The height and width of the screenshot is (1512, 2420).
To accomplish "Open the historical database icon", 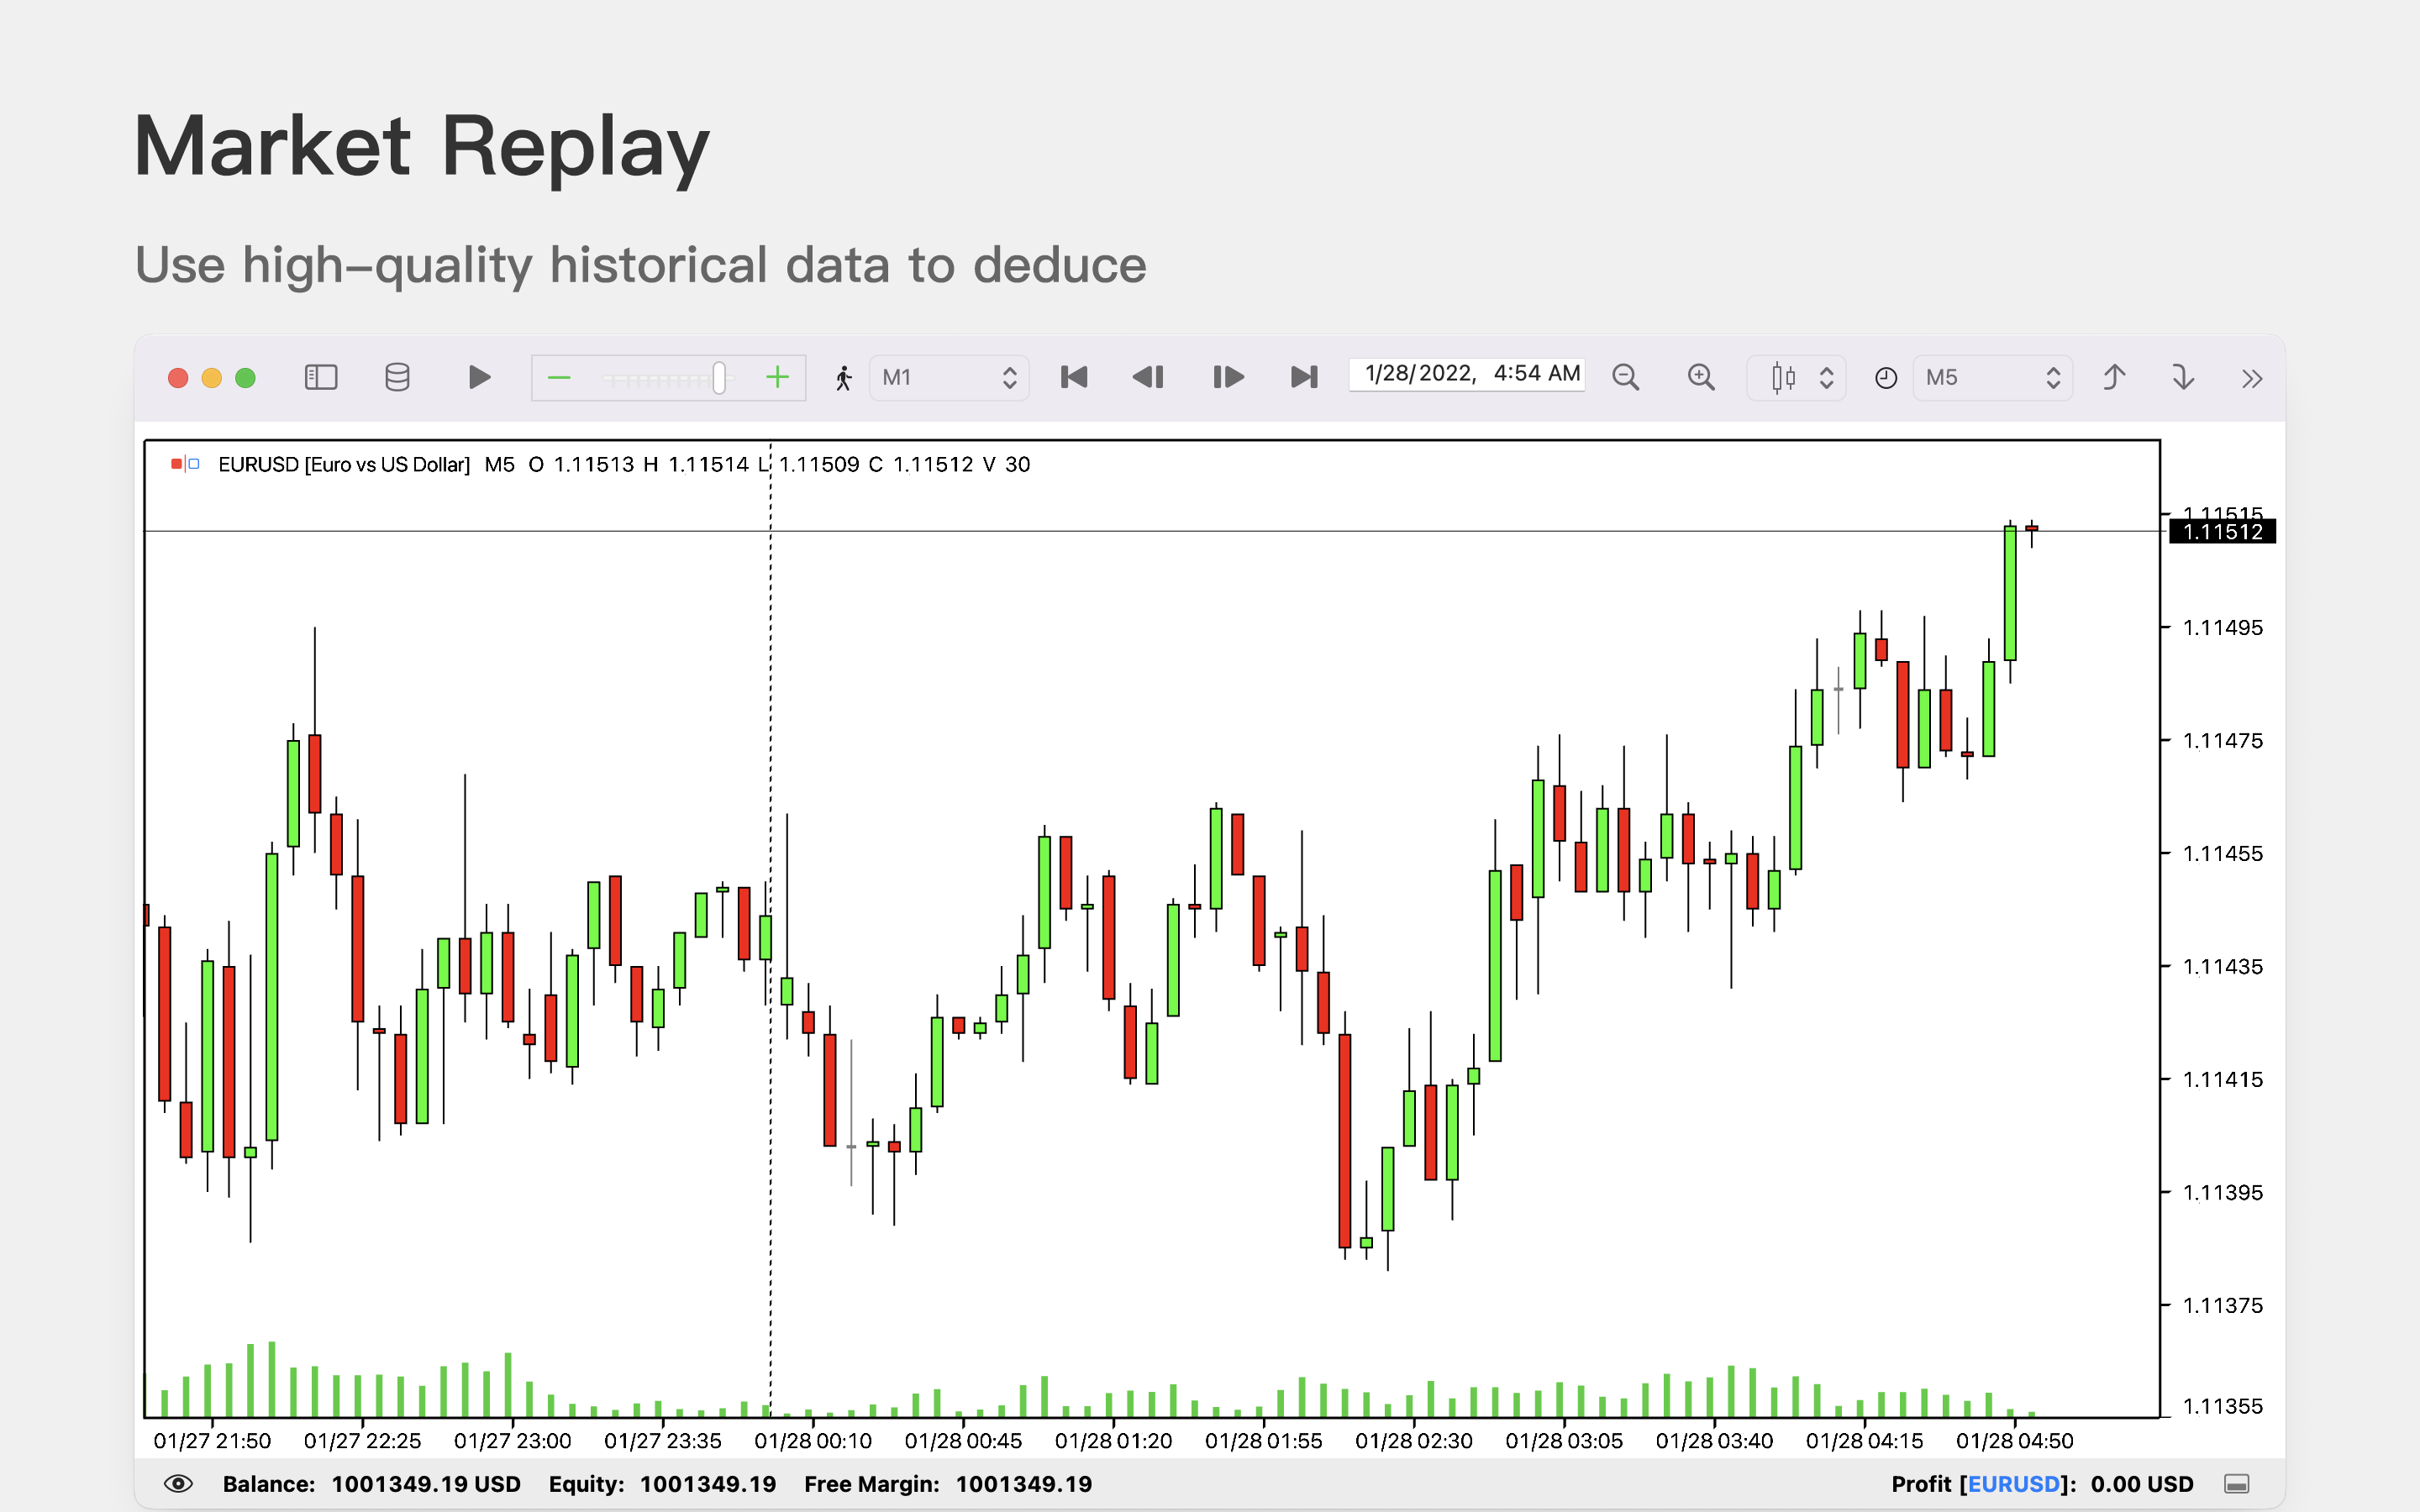I will (x=397, y=377).
